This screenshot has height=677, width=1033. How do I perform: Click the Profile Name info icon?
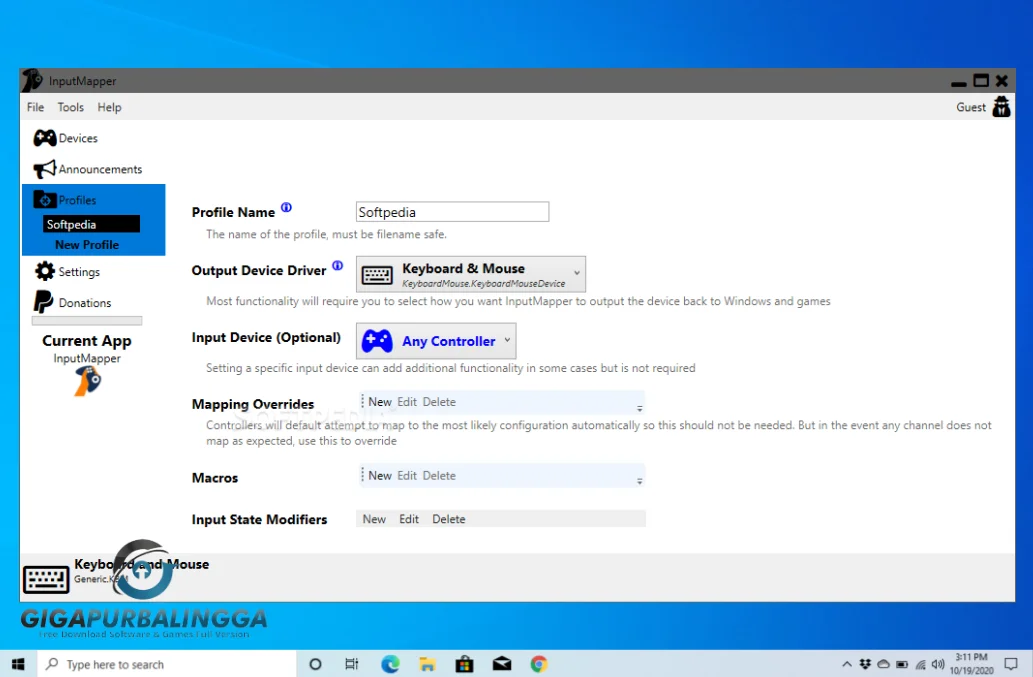287,206
